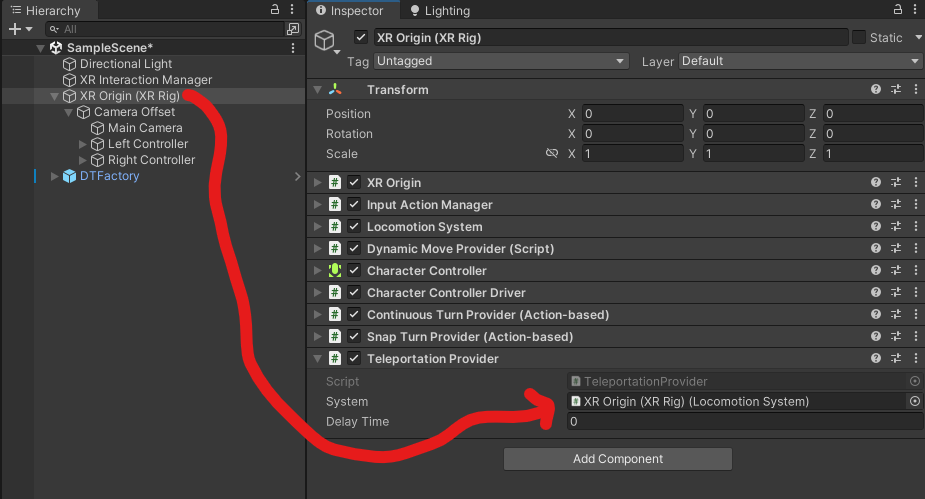The image size is (925, 499).
Task: Disable Input Action Manager component
Action: 354,204
